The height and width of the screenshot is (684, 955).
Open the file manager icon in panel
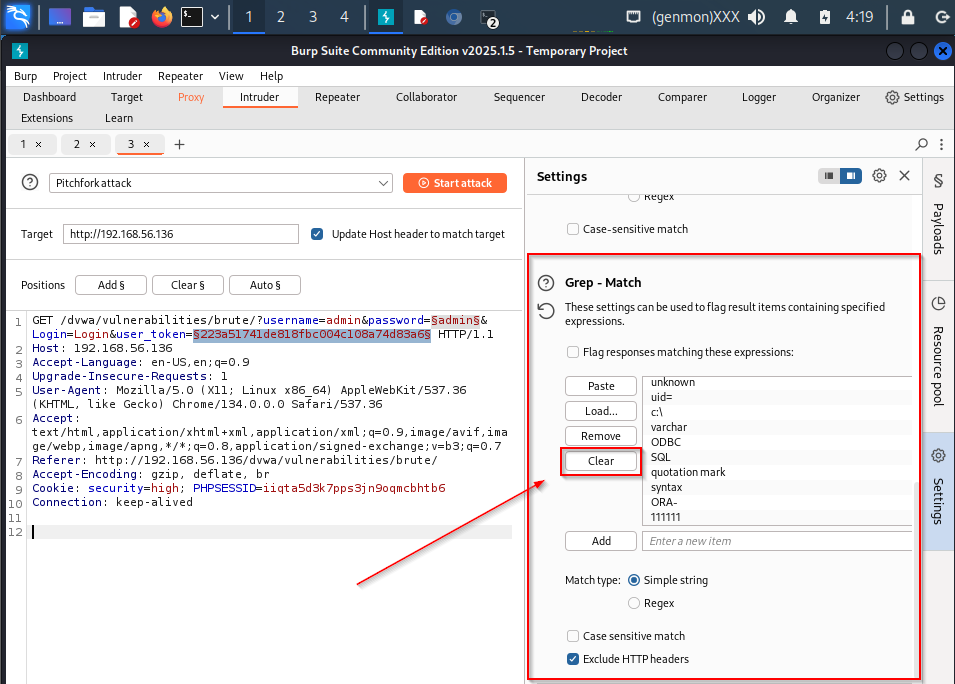coord(94,17)
